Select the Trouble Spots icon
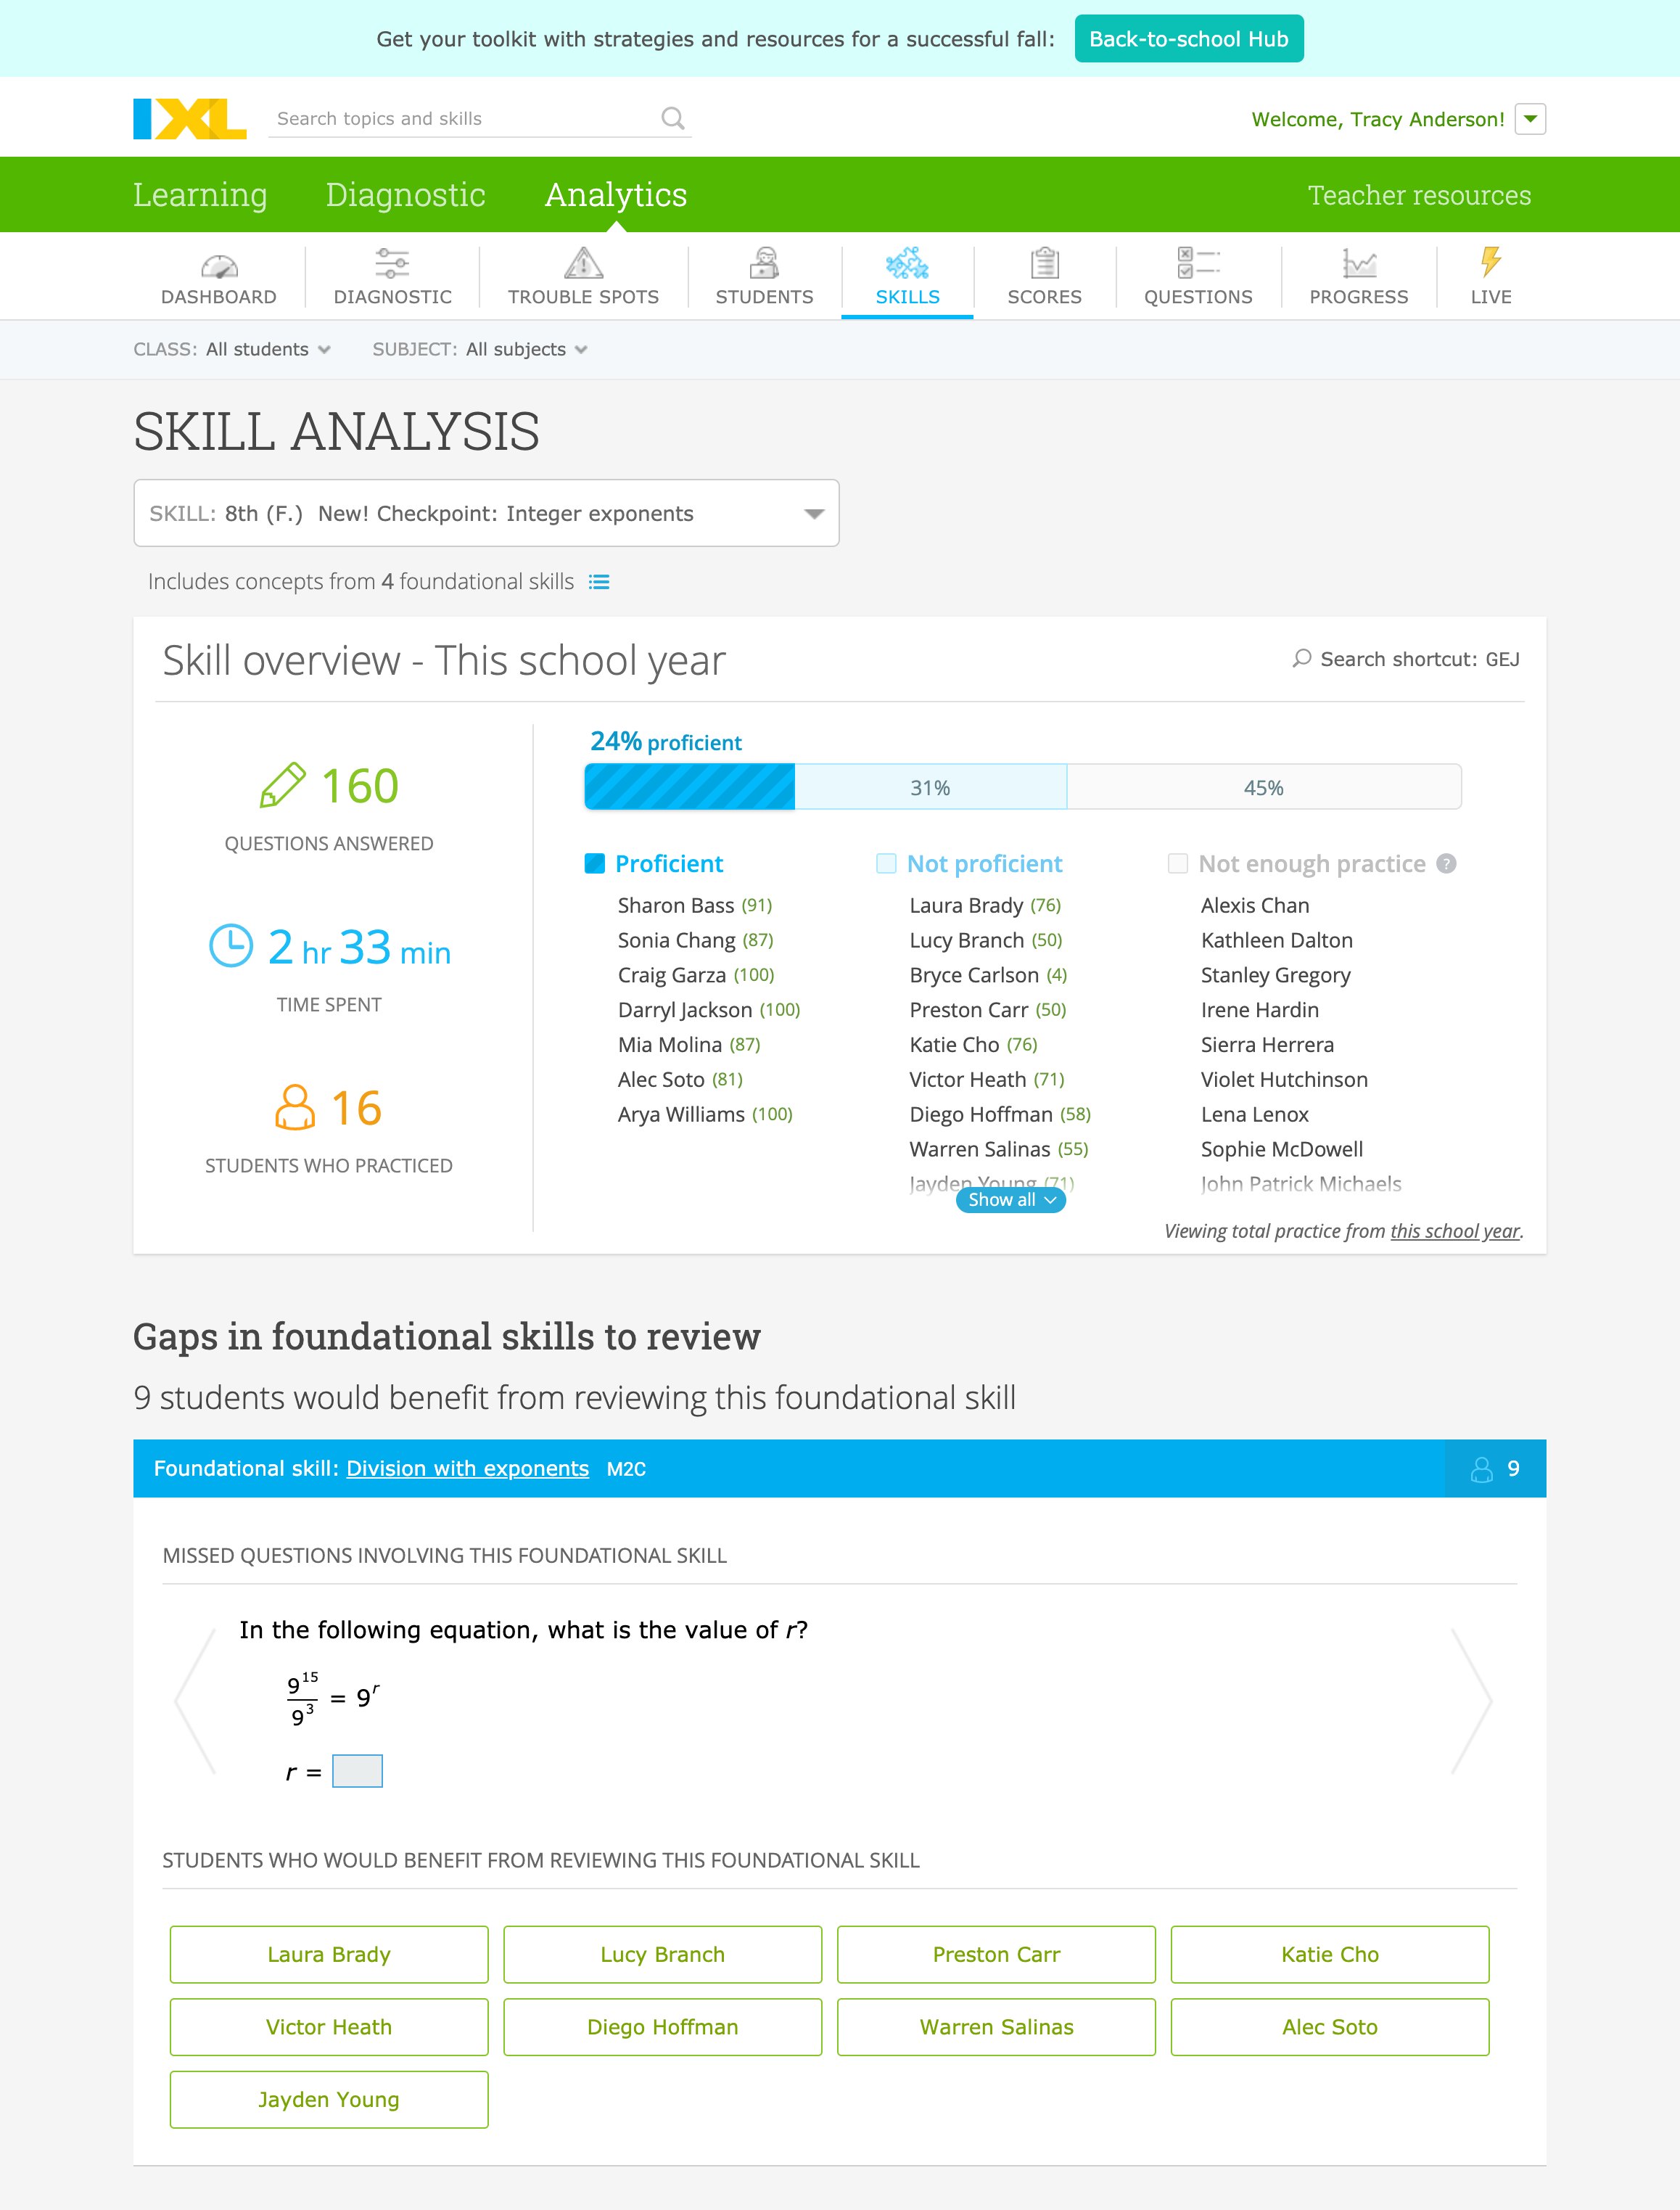This screenshot has height=2210, width=1680. (x=583, y=265)
